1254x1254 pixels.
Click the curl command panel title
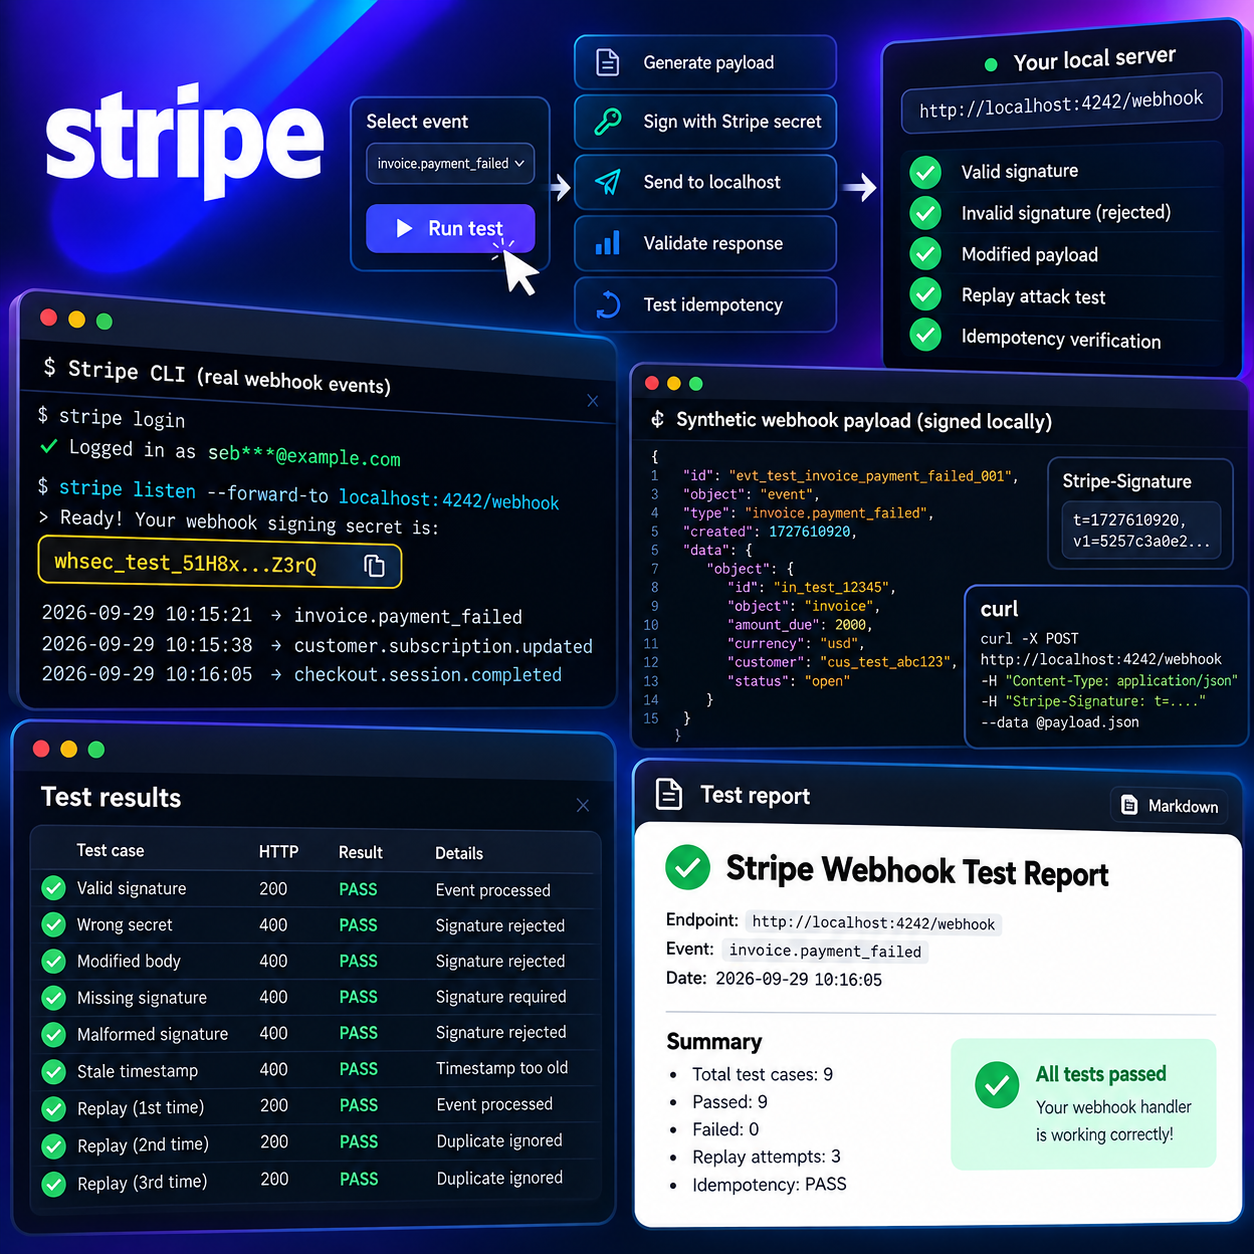tap(999, 609)
